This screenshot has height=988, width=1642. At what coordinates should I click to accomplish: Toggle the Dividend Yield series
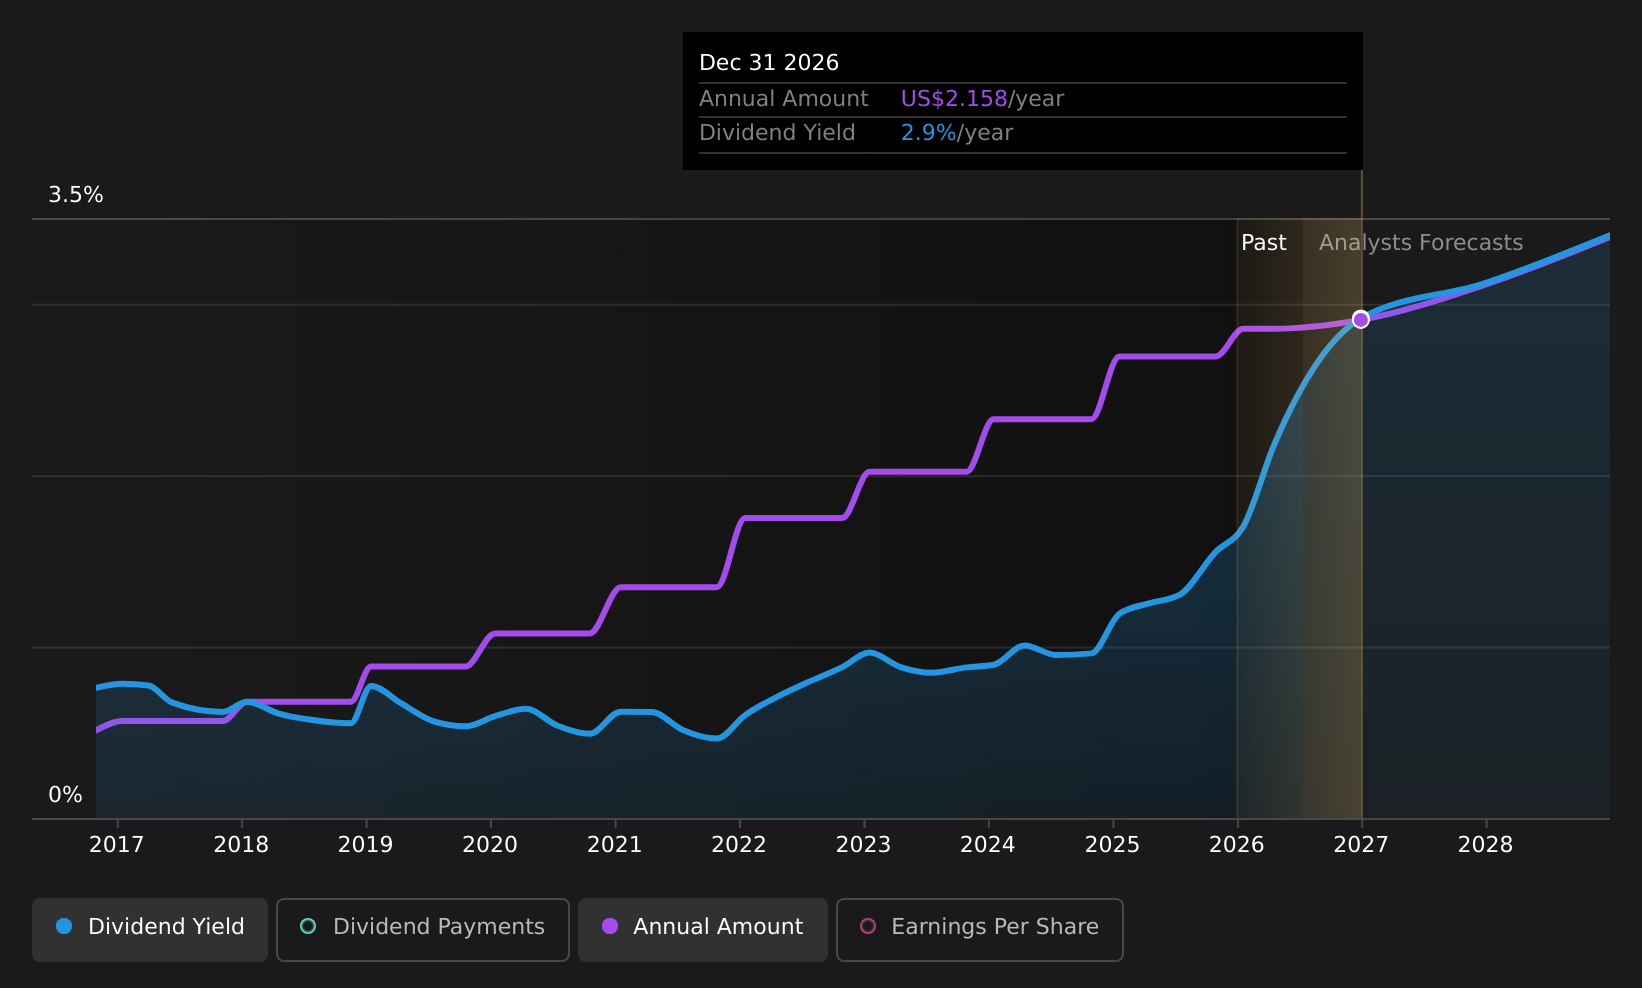pos(150,929)
